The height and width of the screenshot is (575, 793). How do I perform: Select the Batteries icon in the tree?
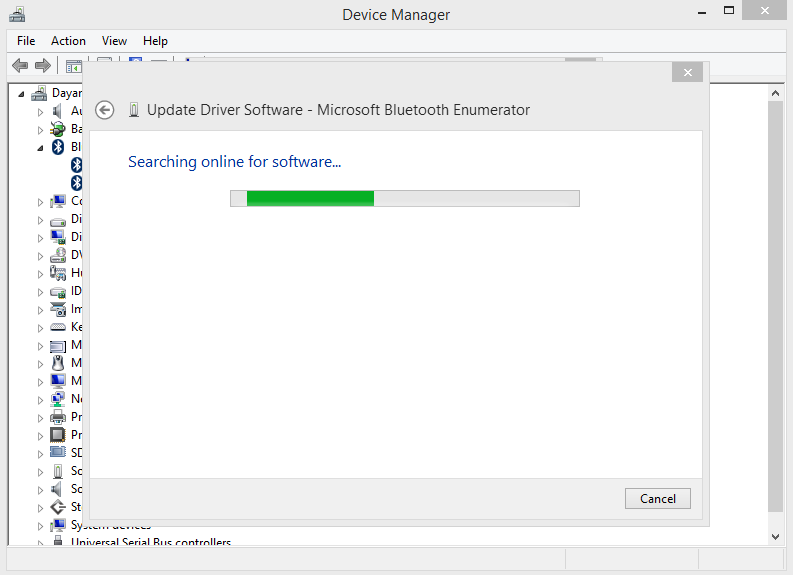(58, 129)
